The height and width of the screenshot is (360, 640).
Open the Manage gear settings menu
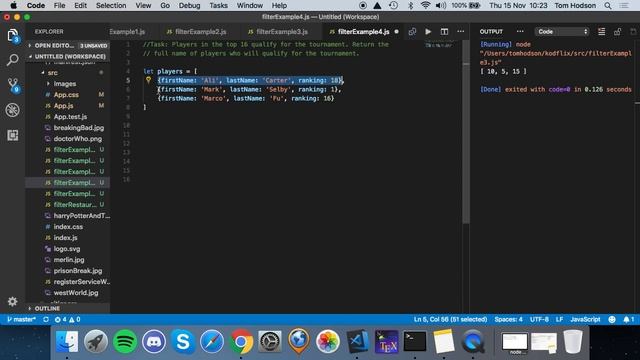[13, 302]
